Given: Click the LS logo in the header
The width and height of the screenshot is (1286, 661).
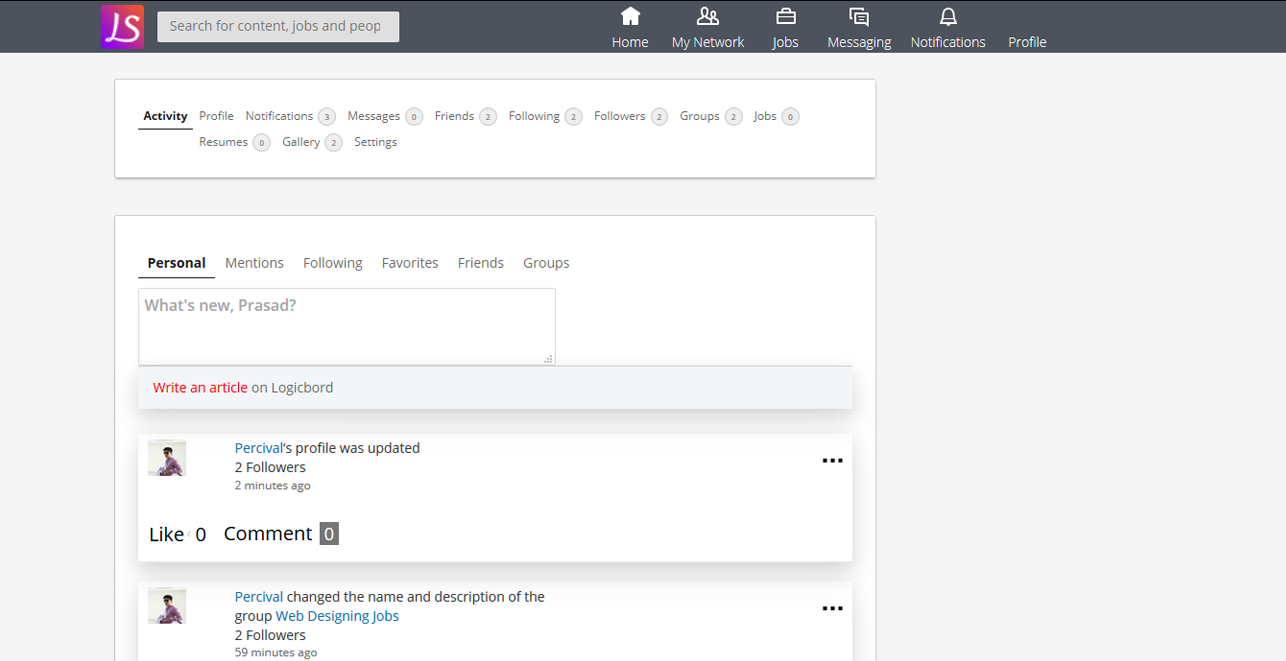Looking at the screenshot, I should click(122, 27).
